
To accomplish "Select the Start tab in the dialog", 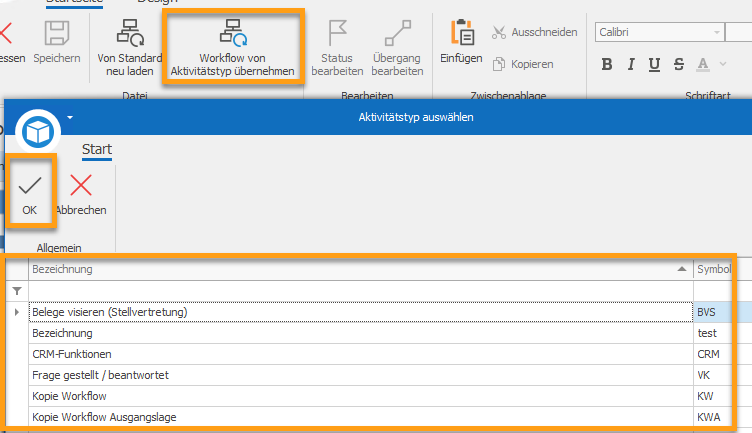I will point(97,149).
